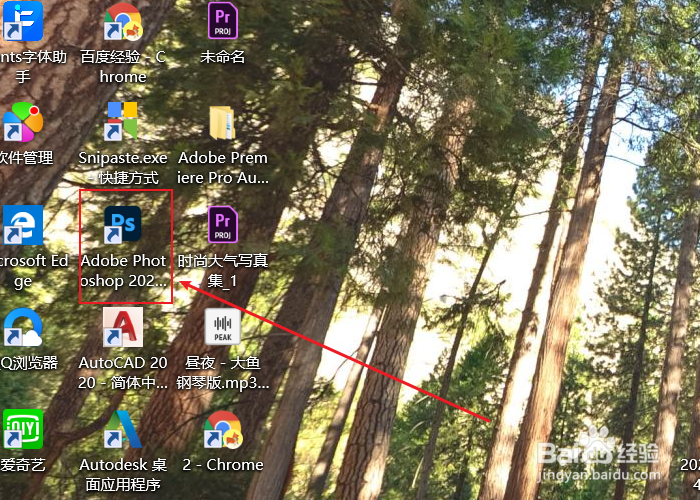Launch AutoCAD 2020 简体中文 shortcut
The image size is (700, 500).
click(123, 327)
